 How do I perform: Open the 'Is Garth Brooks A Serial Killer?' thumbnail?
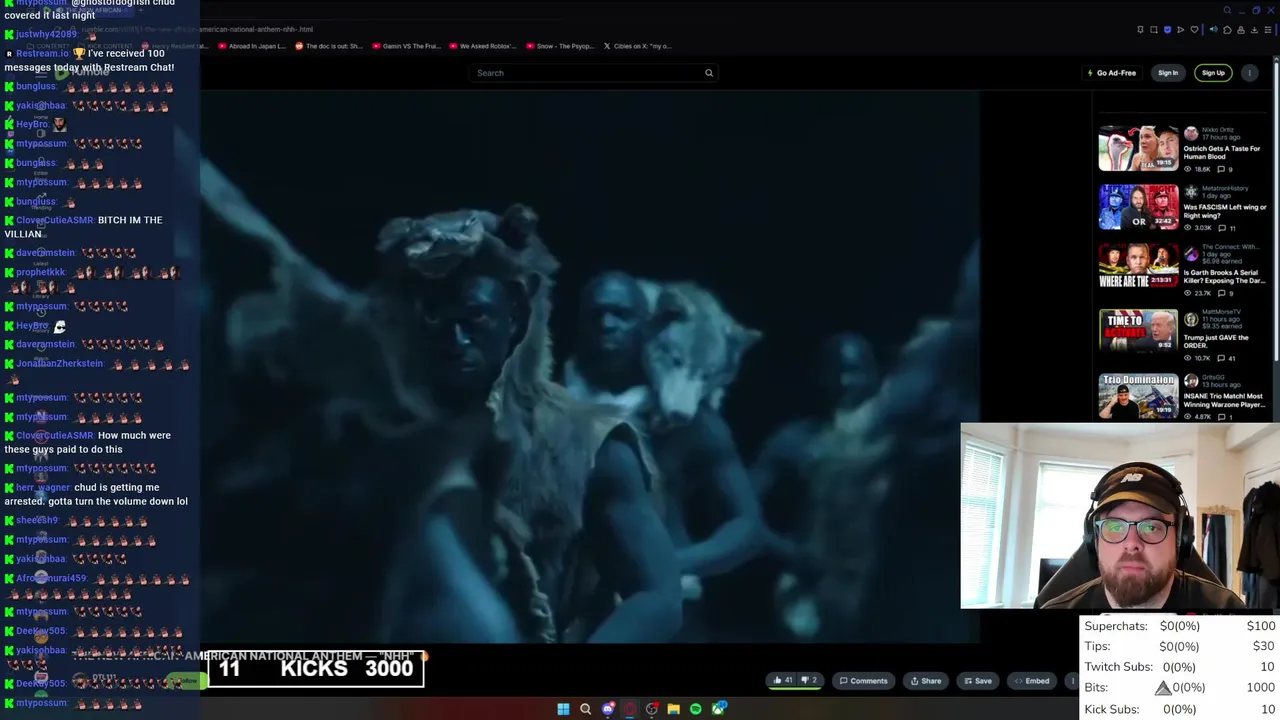(x=1138, y=265)
